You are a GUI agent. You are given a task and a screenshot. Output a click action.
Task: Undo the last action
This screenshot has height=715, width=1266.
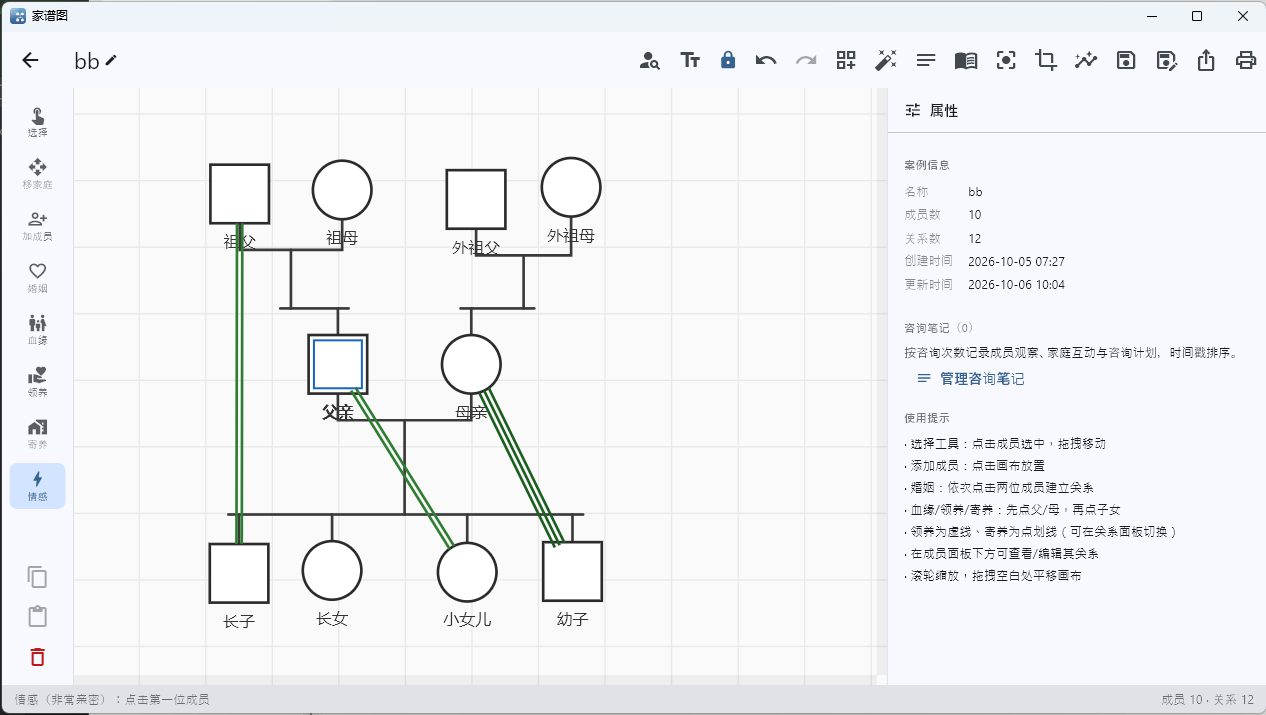[x=766, y=60]
